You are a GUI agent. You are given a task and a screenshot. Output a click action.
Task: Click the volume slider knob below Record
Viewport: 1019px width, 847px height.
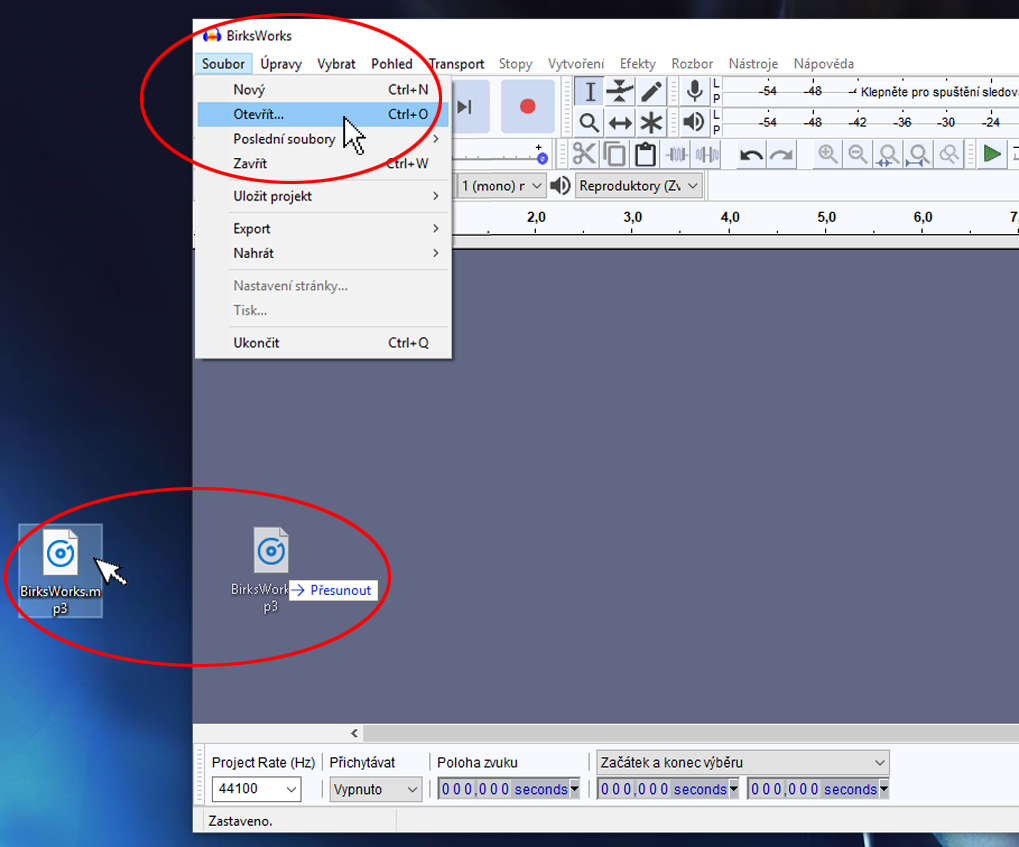(x=542, y=158)
